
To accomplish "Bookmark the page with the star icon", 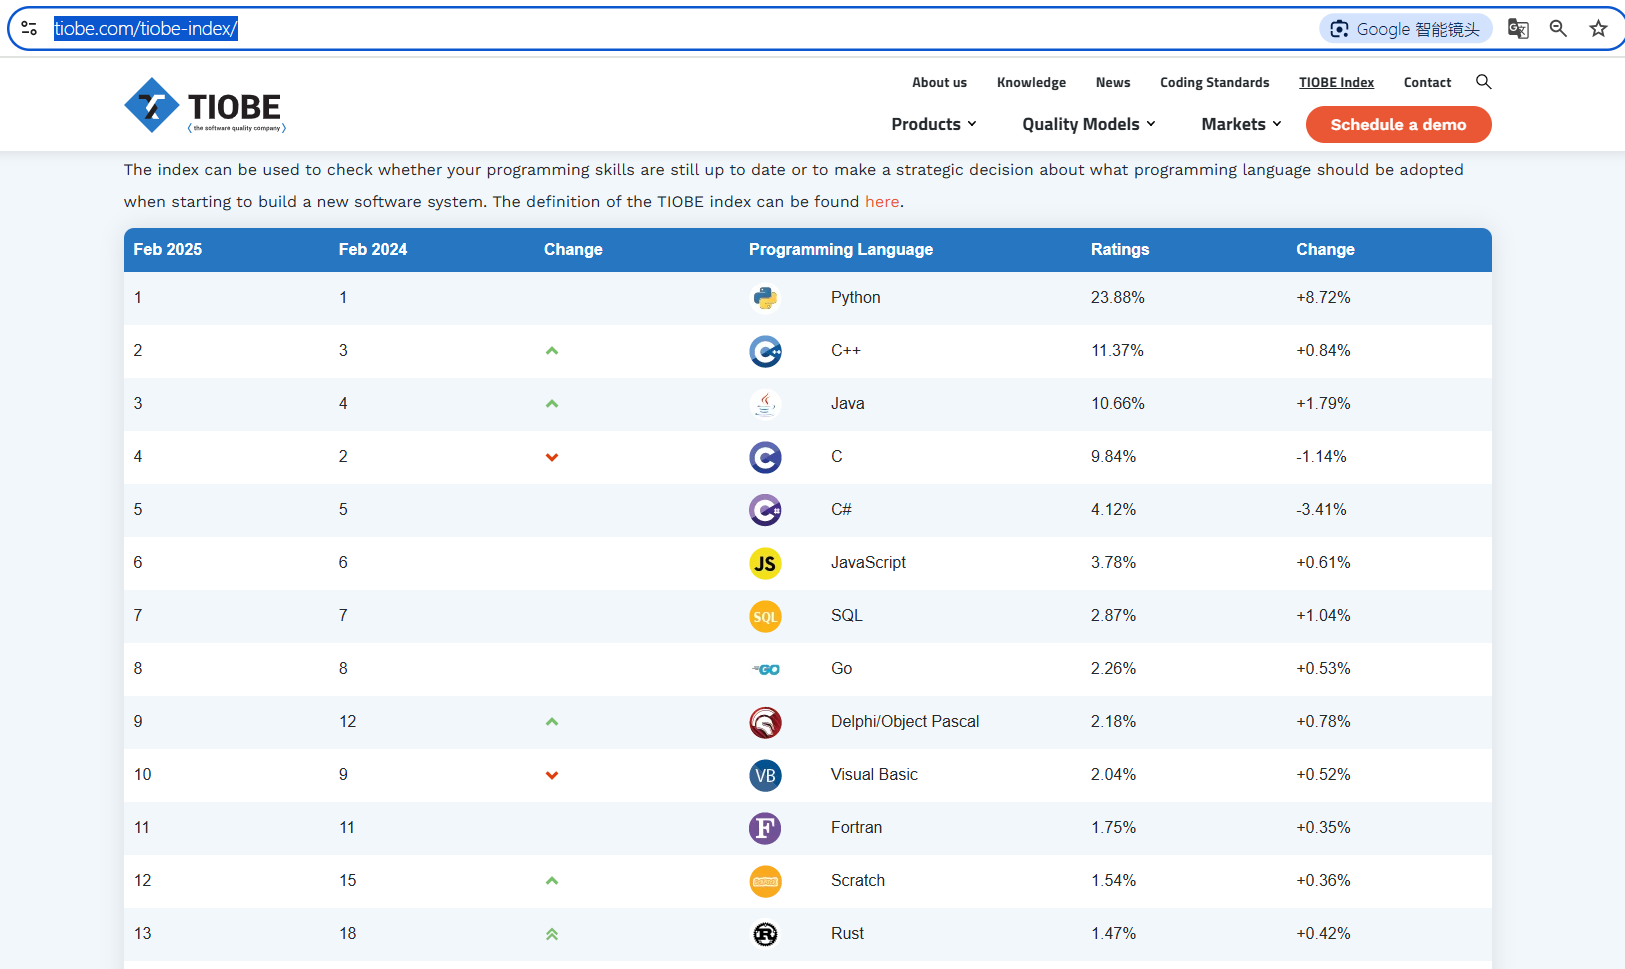I will [1598, 29].
